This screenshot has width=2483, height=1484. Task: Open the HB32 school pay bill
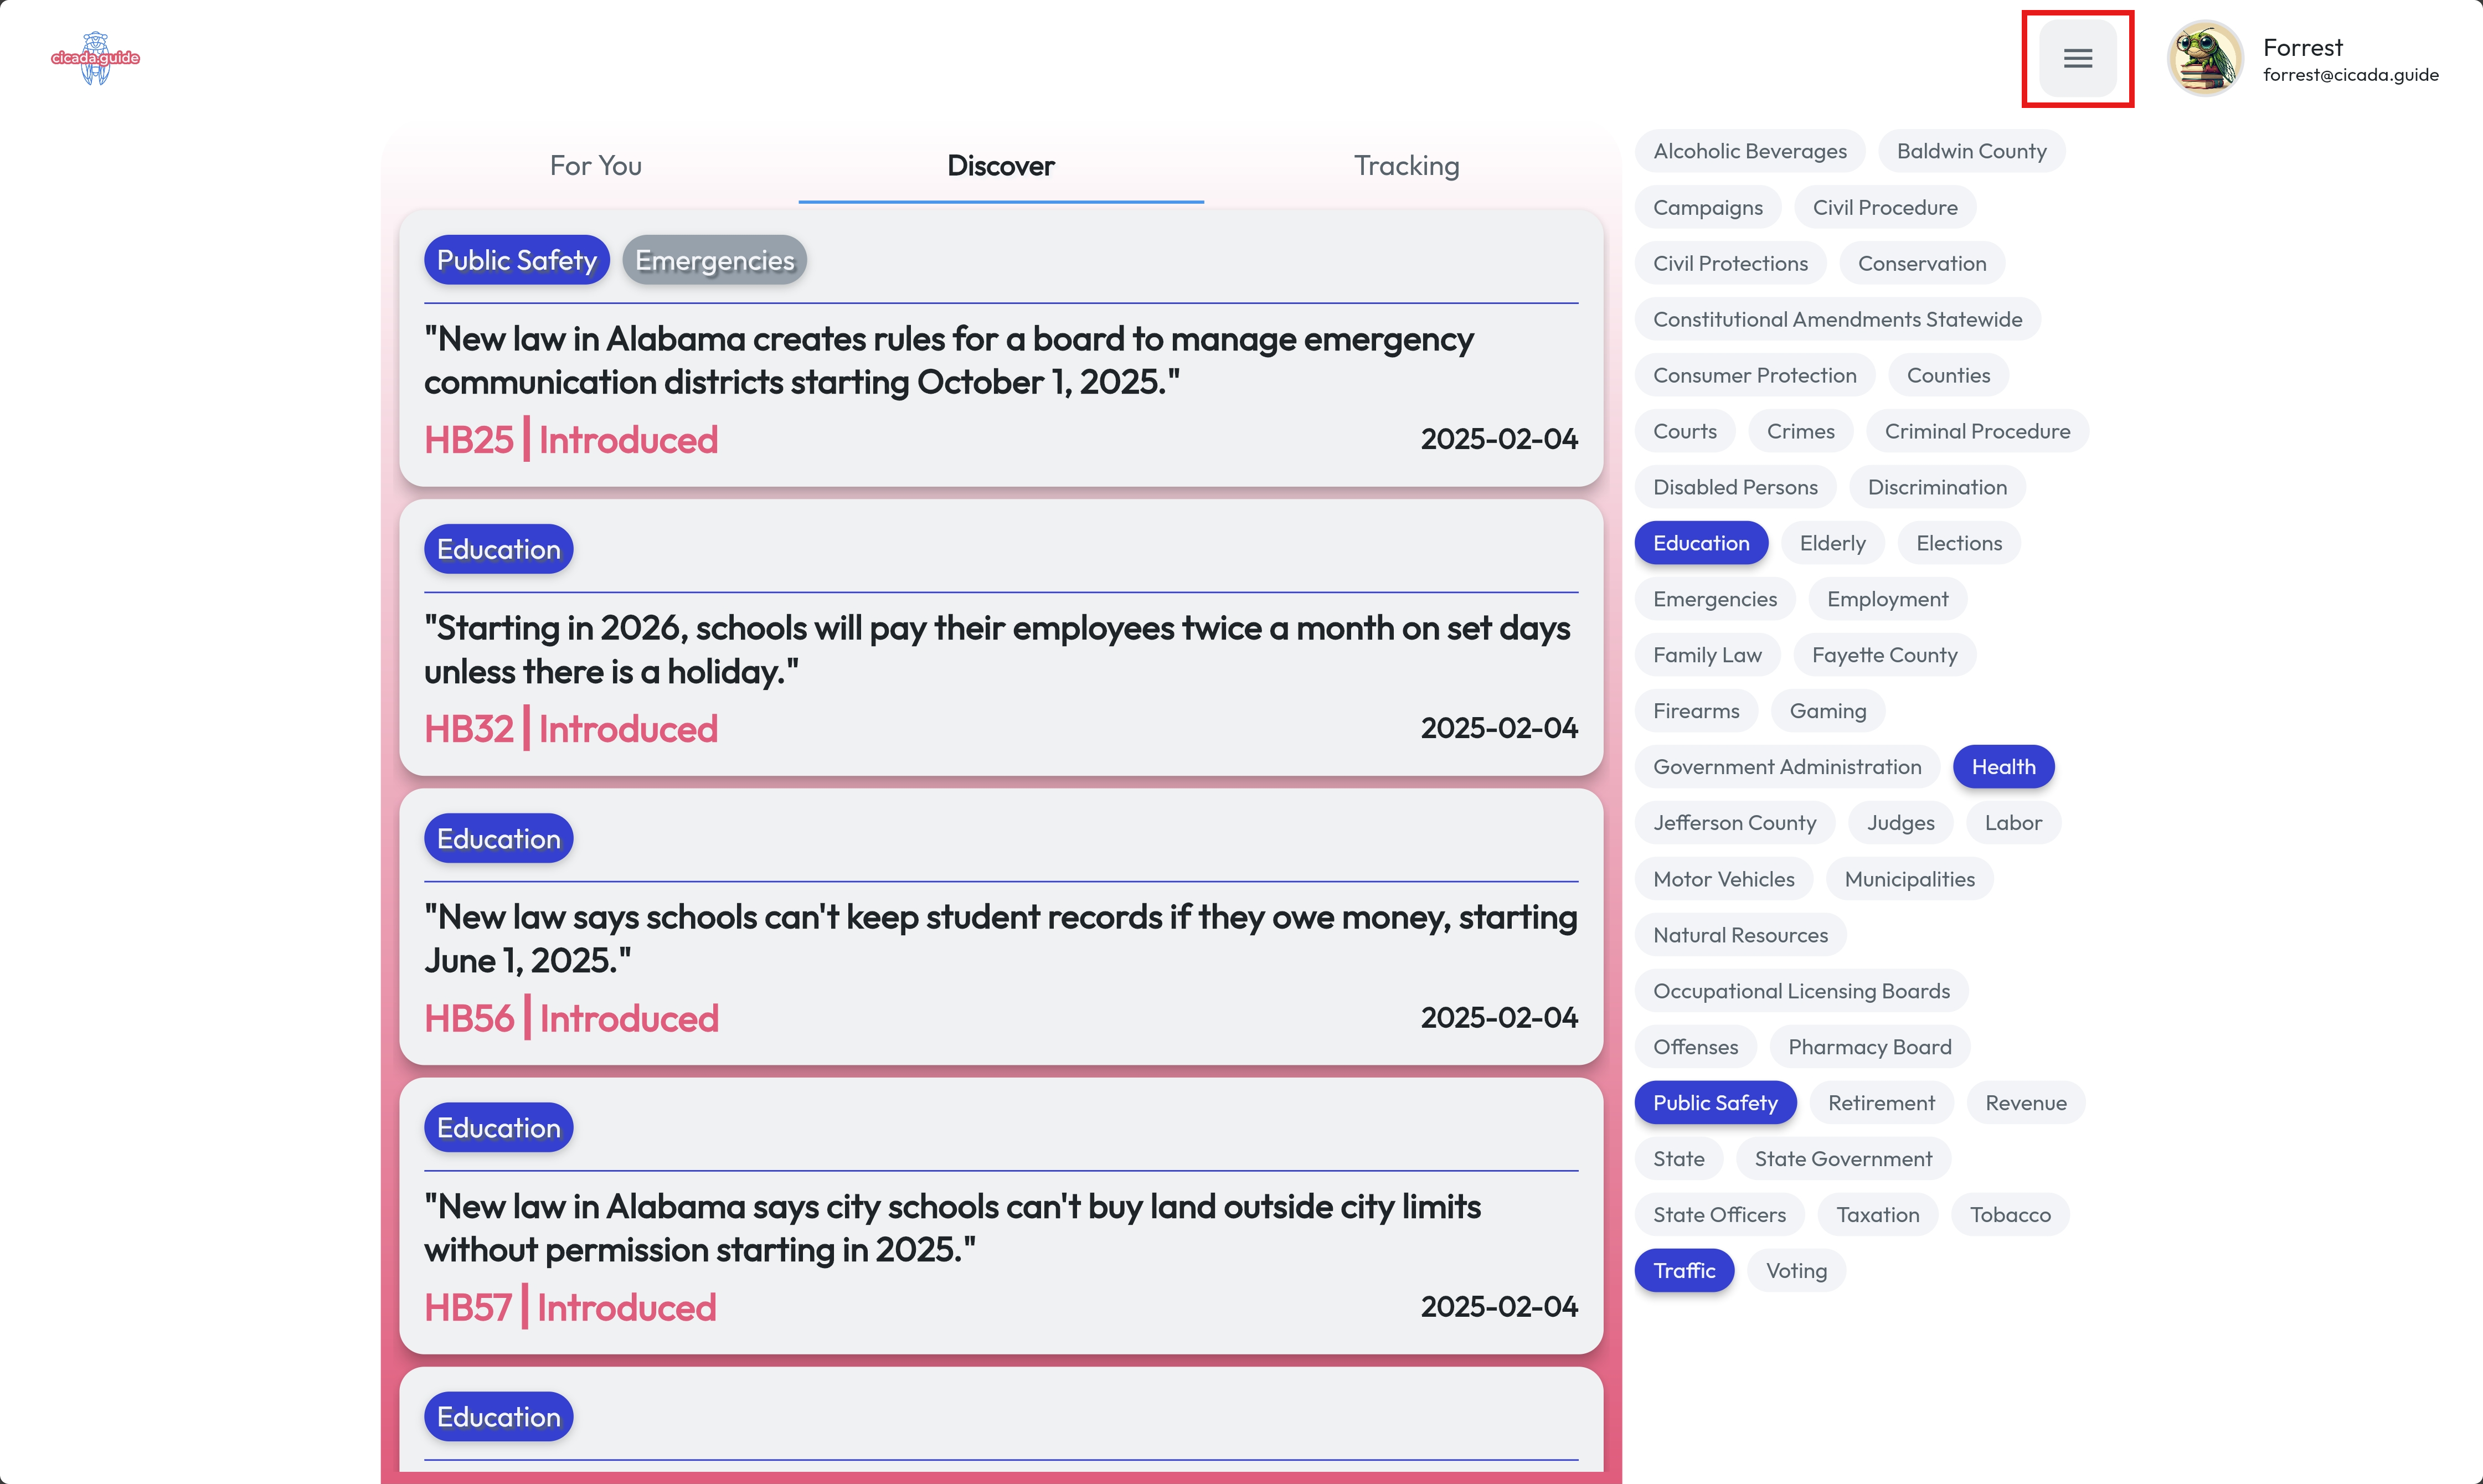[996, 650]
